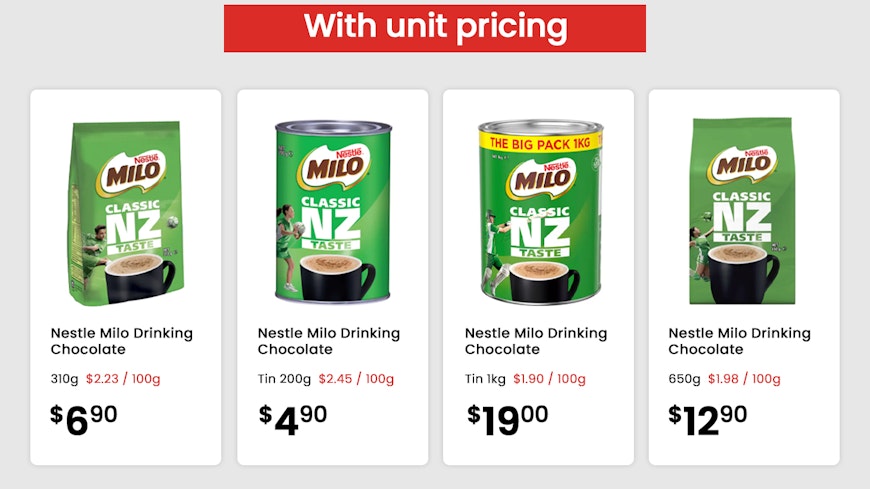Click the $1.98 / 100g unit price
The image size is (870, 489).
point(744,379)
